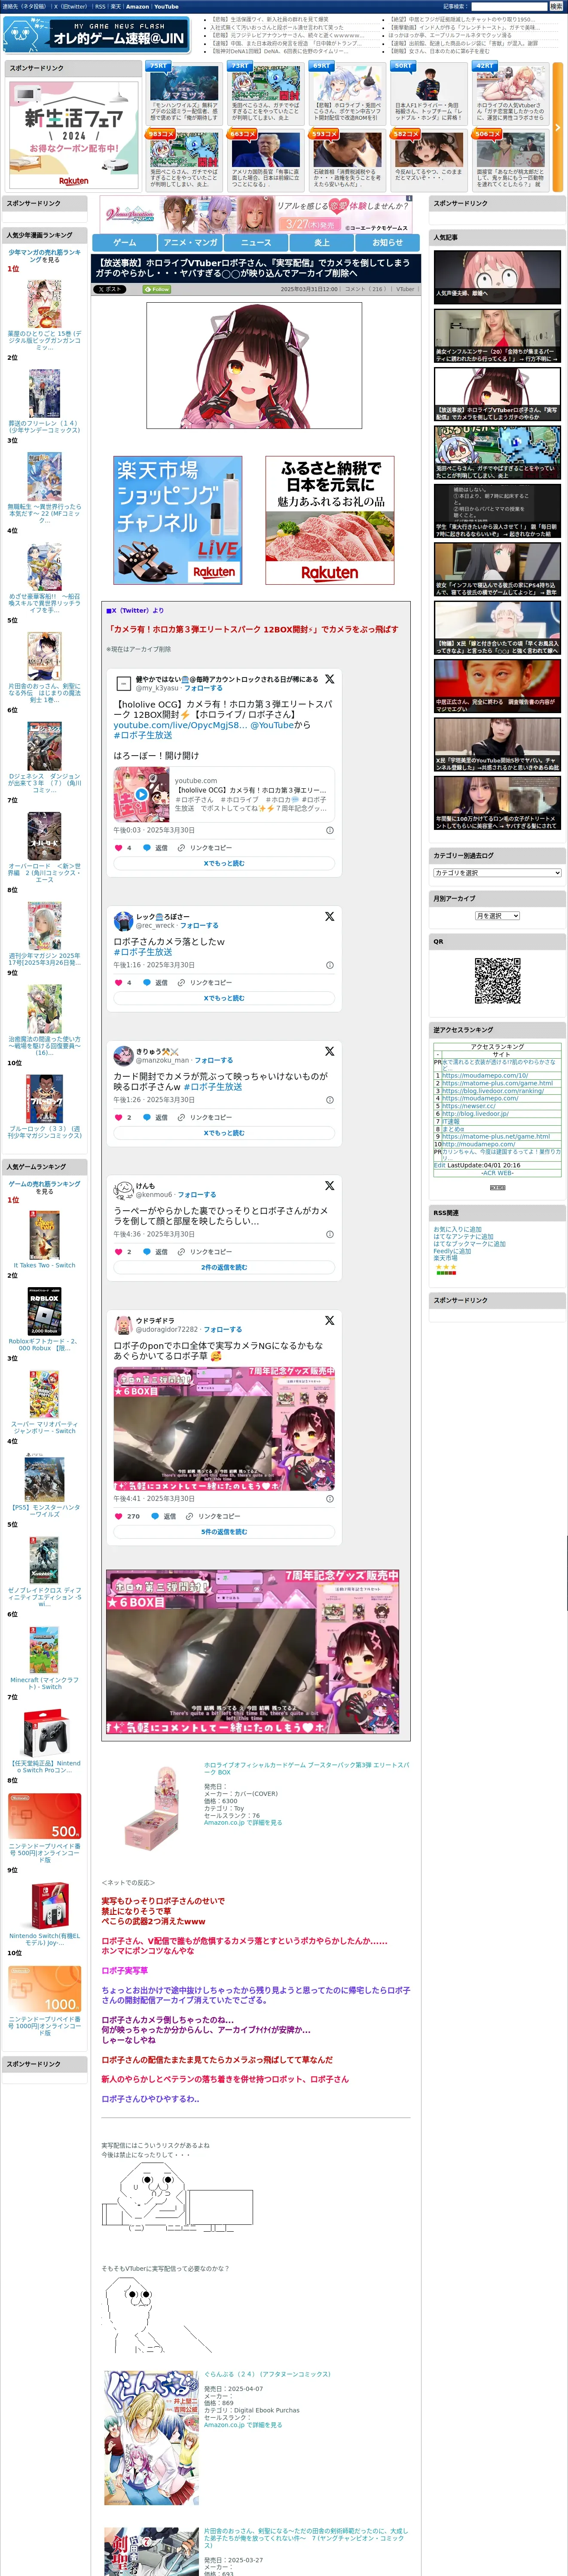568x2576 pixels.
Task: Click the X logo on kenmou6's tweet
Action: pyautogui.click(x=329, y=1185)
